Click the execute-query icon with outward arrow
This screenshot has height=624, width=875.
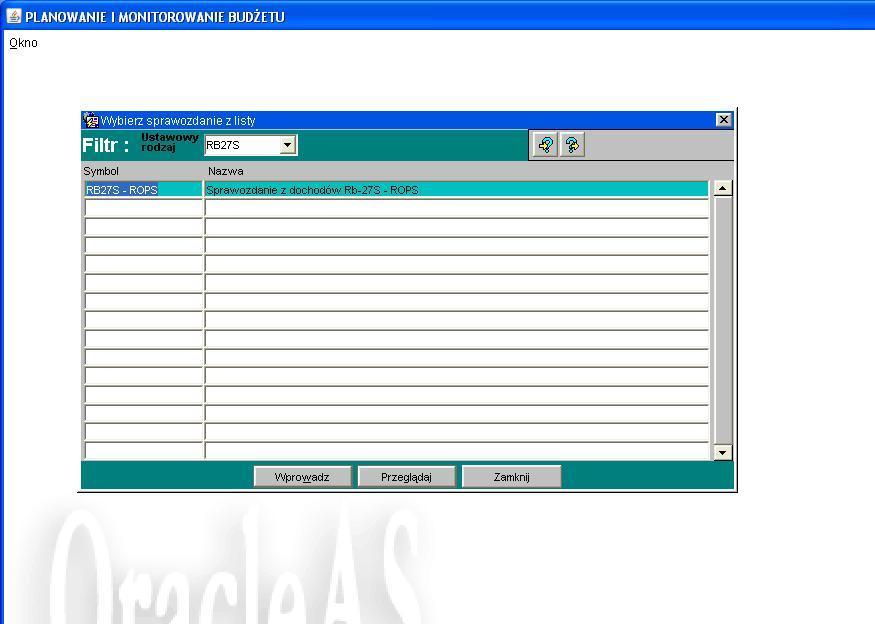[x=572, y=145]
